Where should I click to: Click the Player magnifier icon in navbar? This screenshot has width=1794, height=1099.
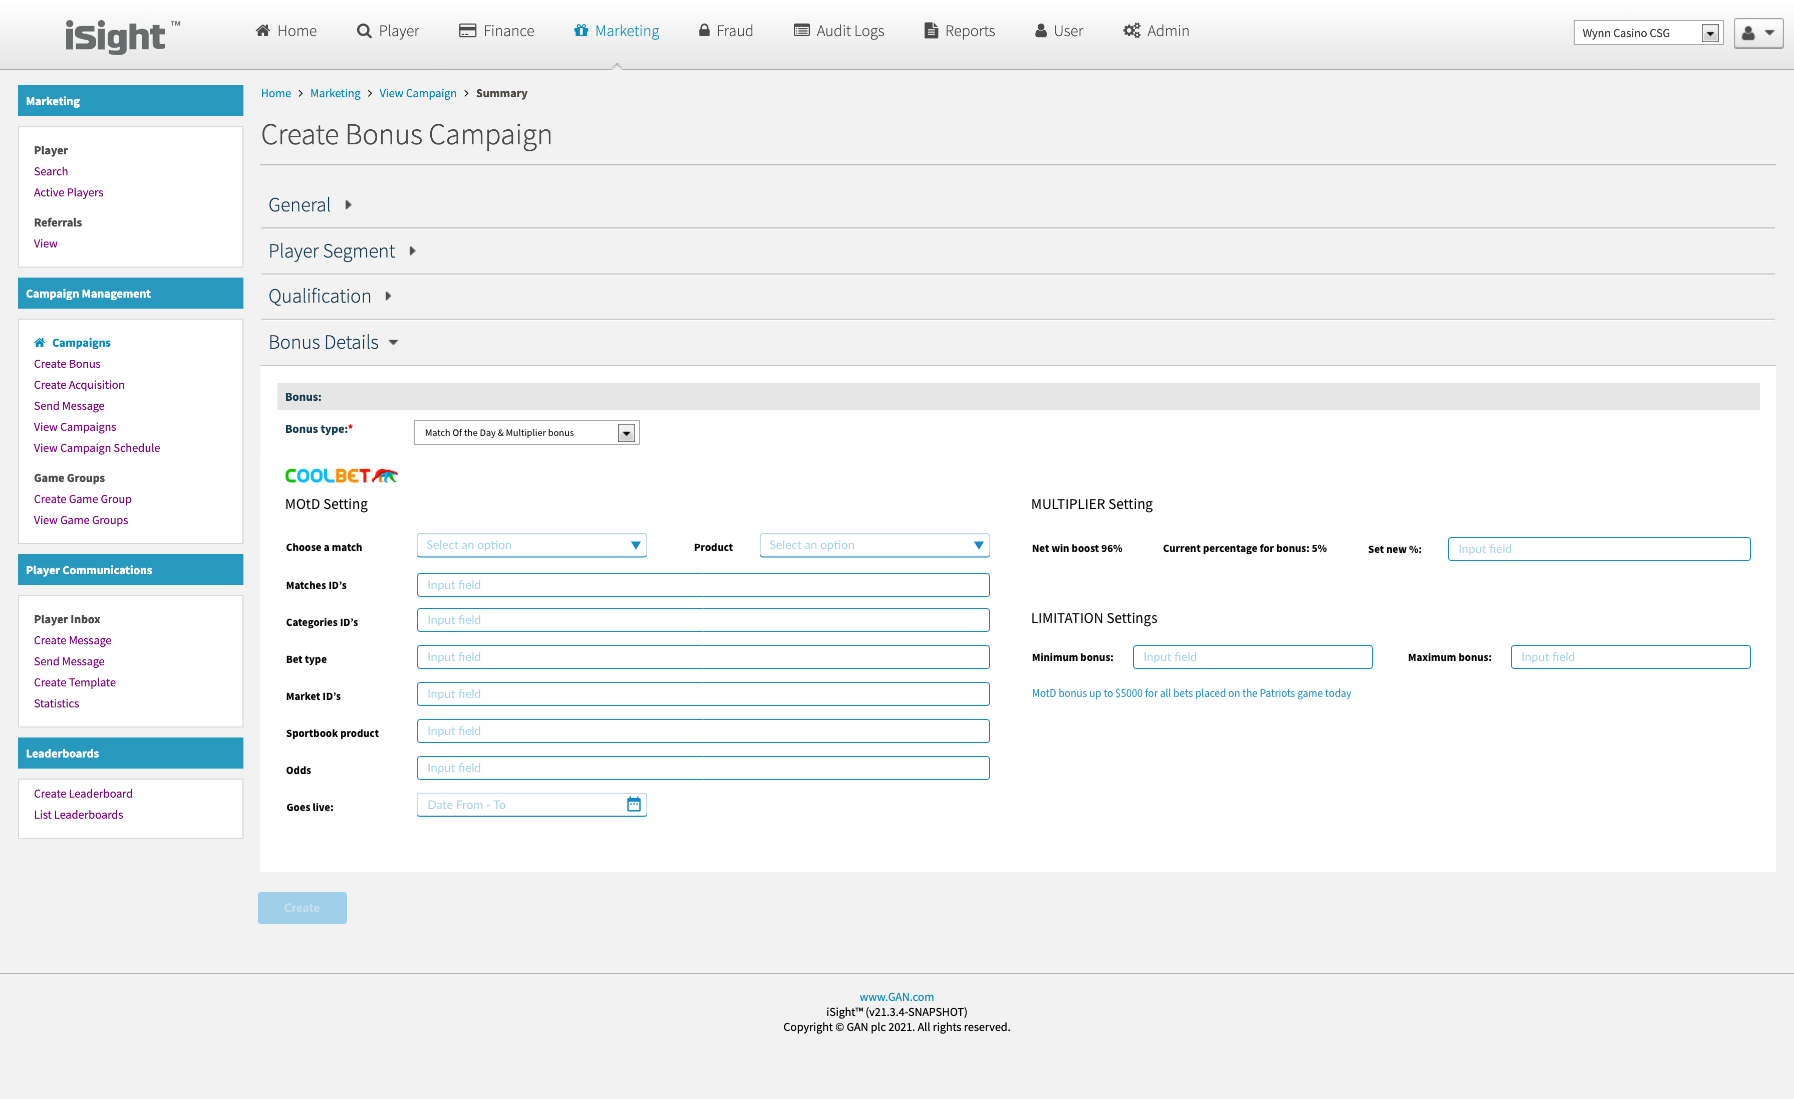point(364,31)
